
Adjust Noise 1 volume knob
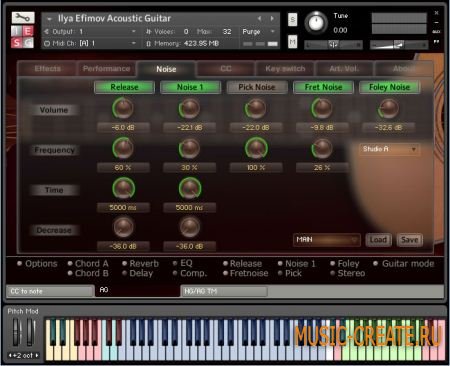click(x=189, y=108)
